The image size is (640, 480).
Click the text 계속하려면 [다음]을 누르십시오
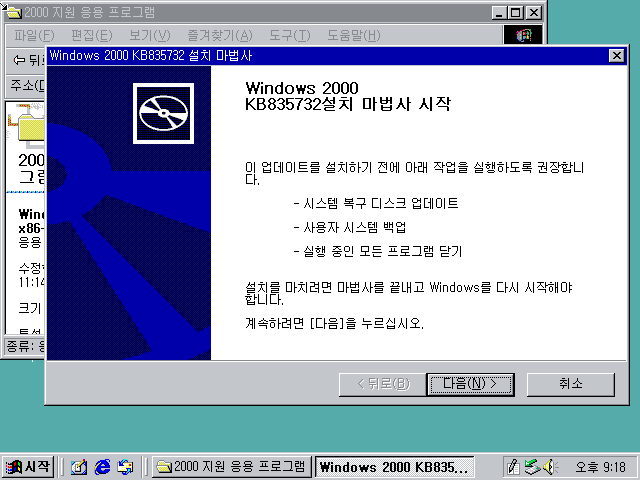[334, 323]
